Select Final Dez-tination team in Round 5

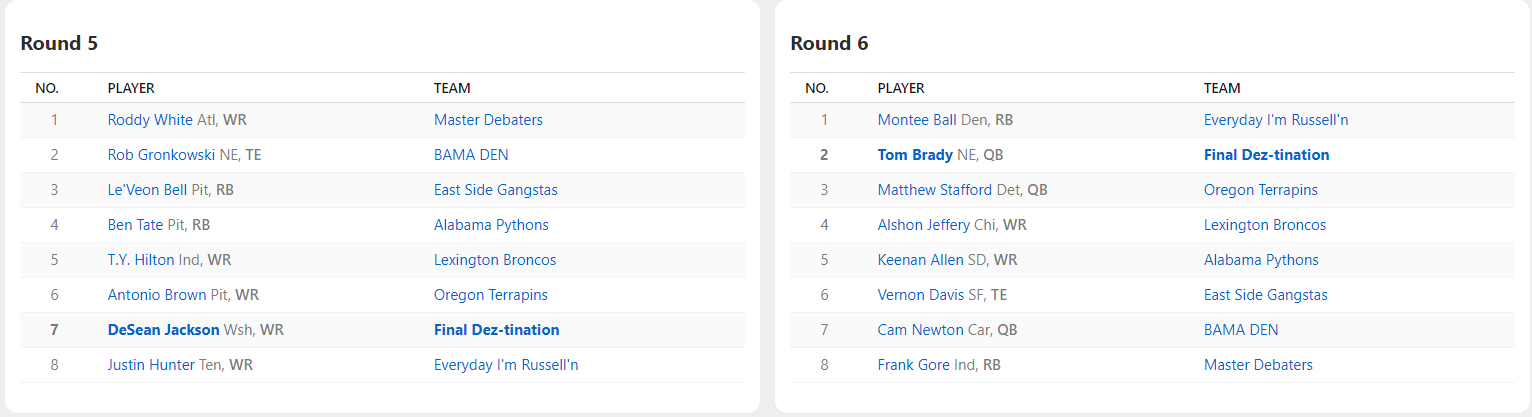click(496, 330)
